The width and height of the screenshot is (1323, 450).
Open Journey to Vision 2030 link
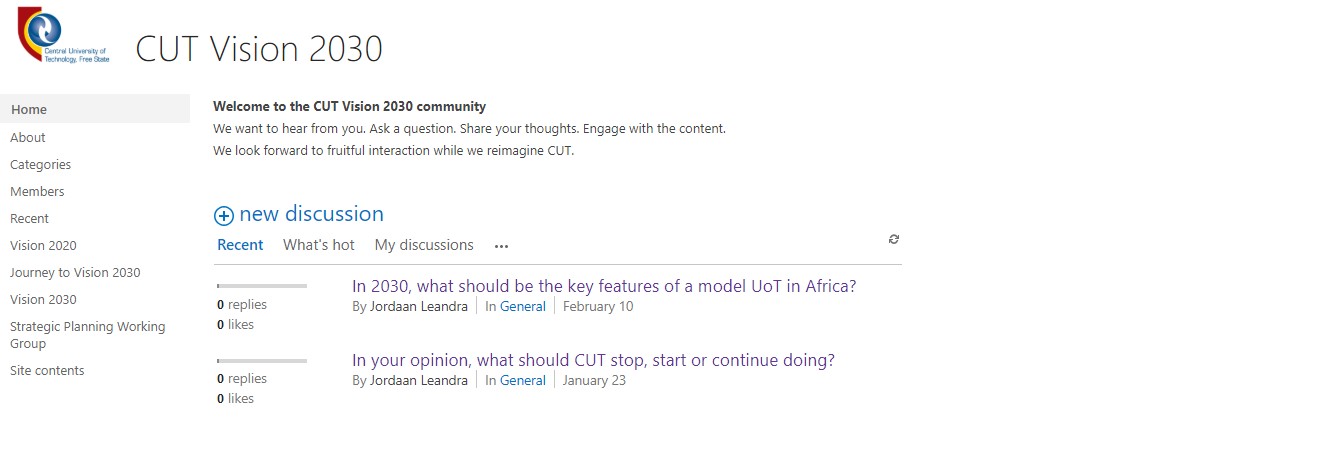tap(75, 272)
